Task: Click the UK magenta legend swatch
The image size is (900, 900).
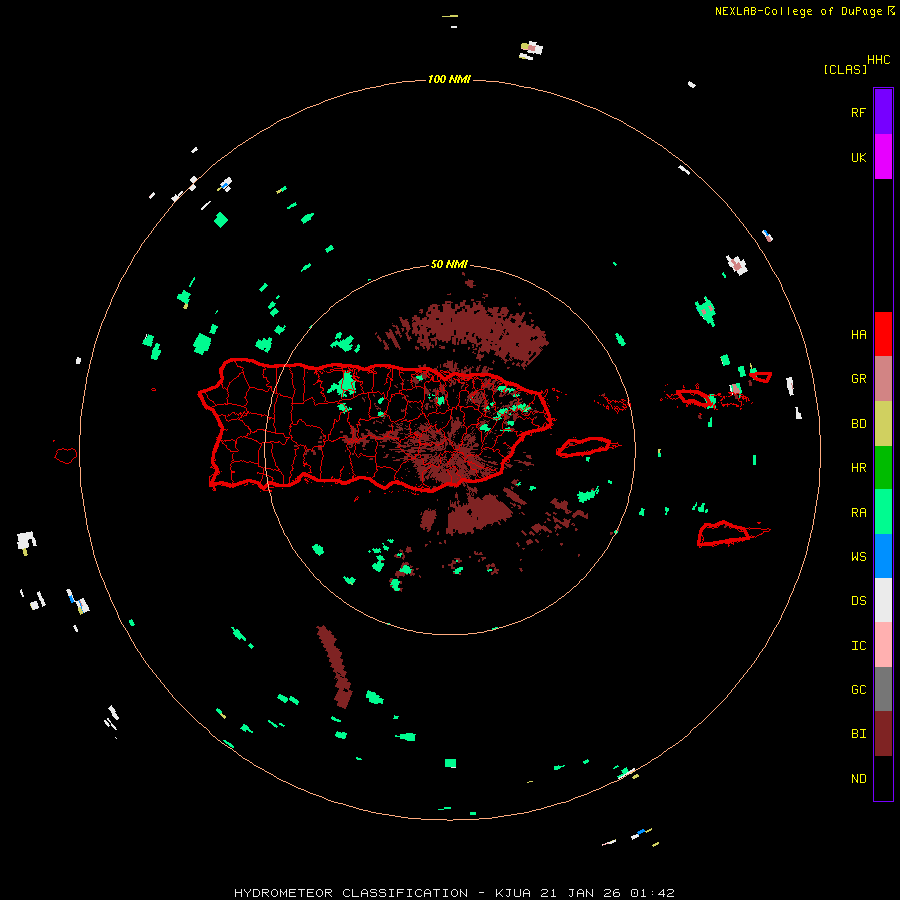Action: [x=883, y=157]
